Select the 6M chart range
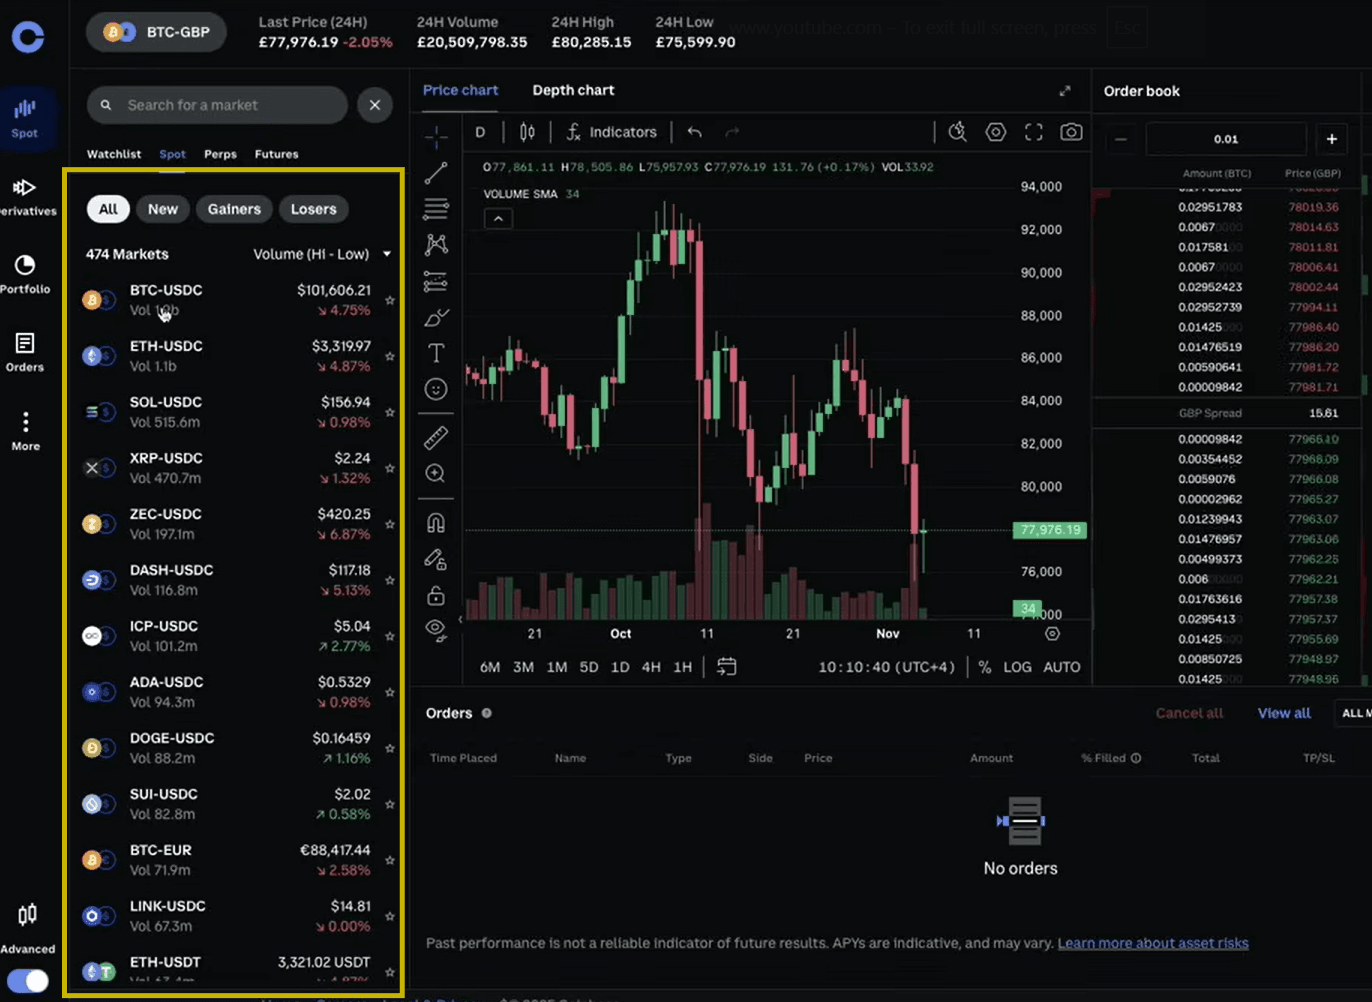1372x1002 pixels. coord(490,667)
